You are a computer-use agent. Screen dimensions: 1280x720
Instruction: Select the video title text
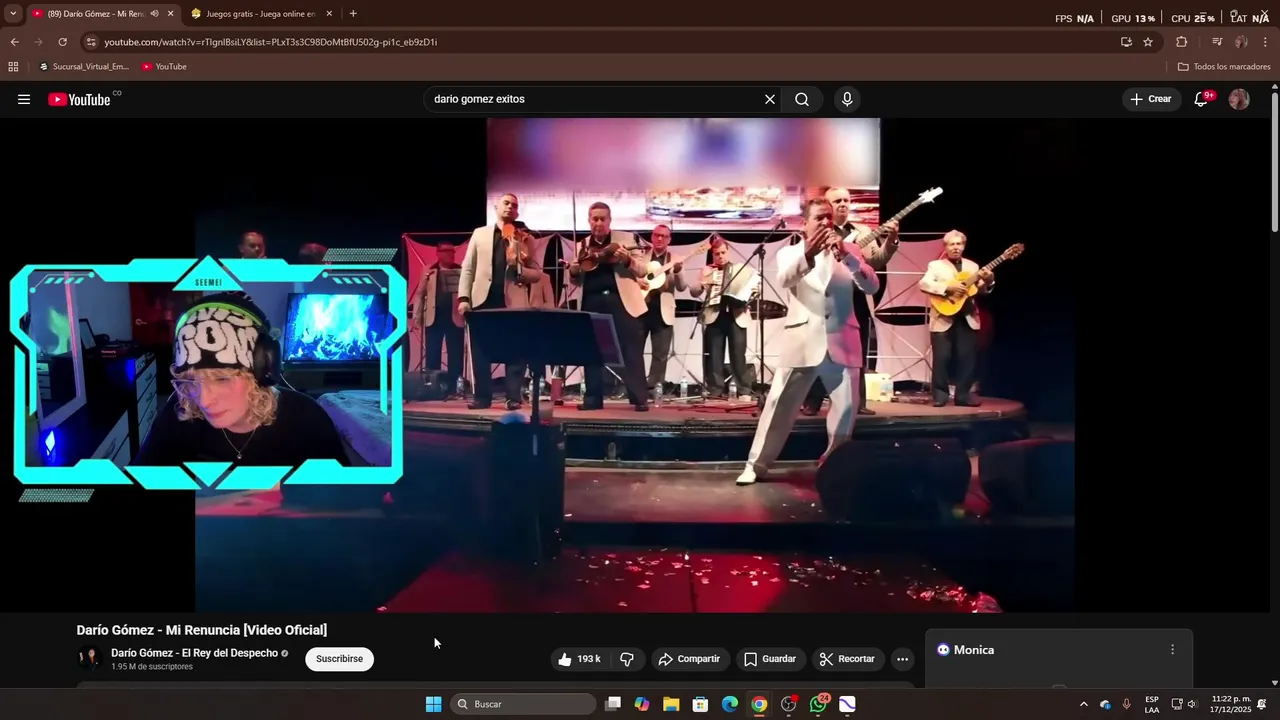(x=202, y=630)
